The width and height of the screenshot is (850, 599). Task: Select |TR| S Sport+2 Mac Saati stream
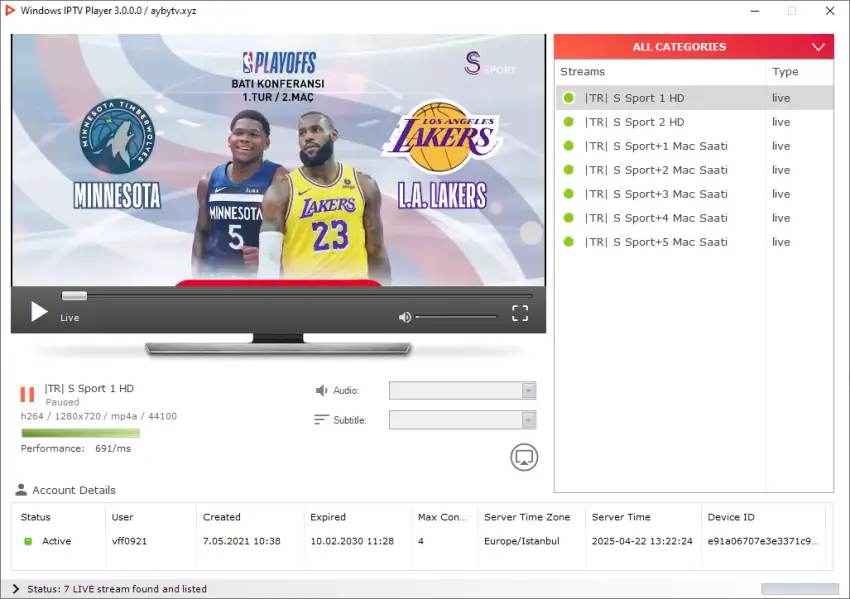(694, 170)
